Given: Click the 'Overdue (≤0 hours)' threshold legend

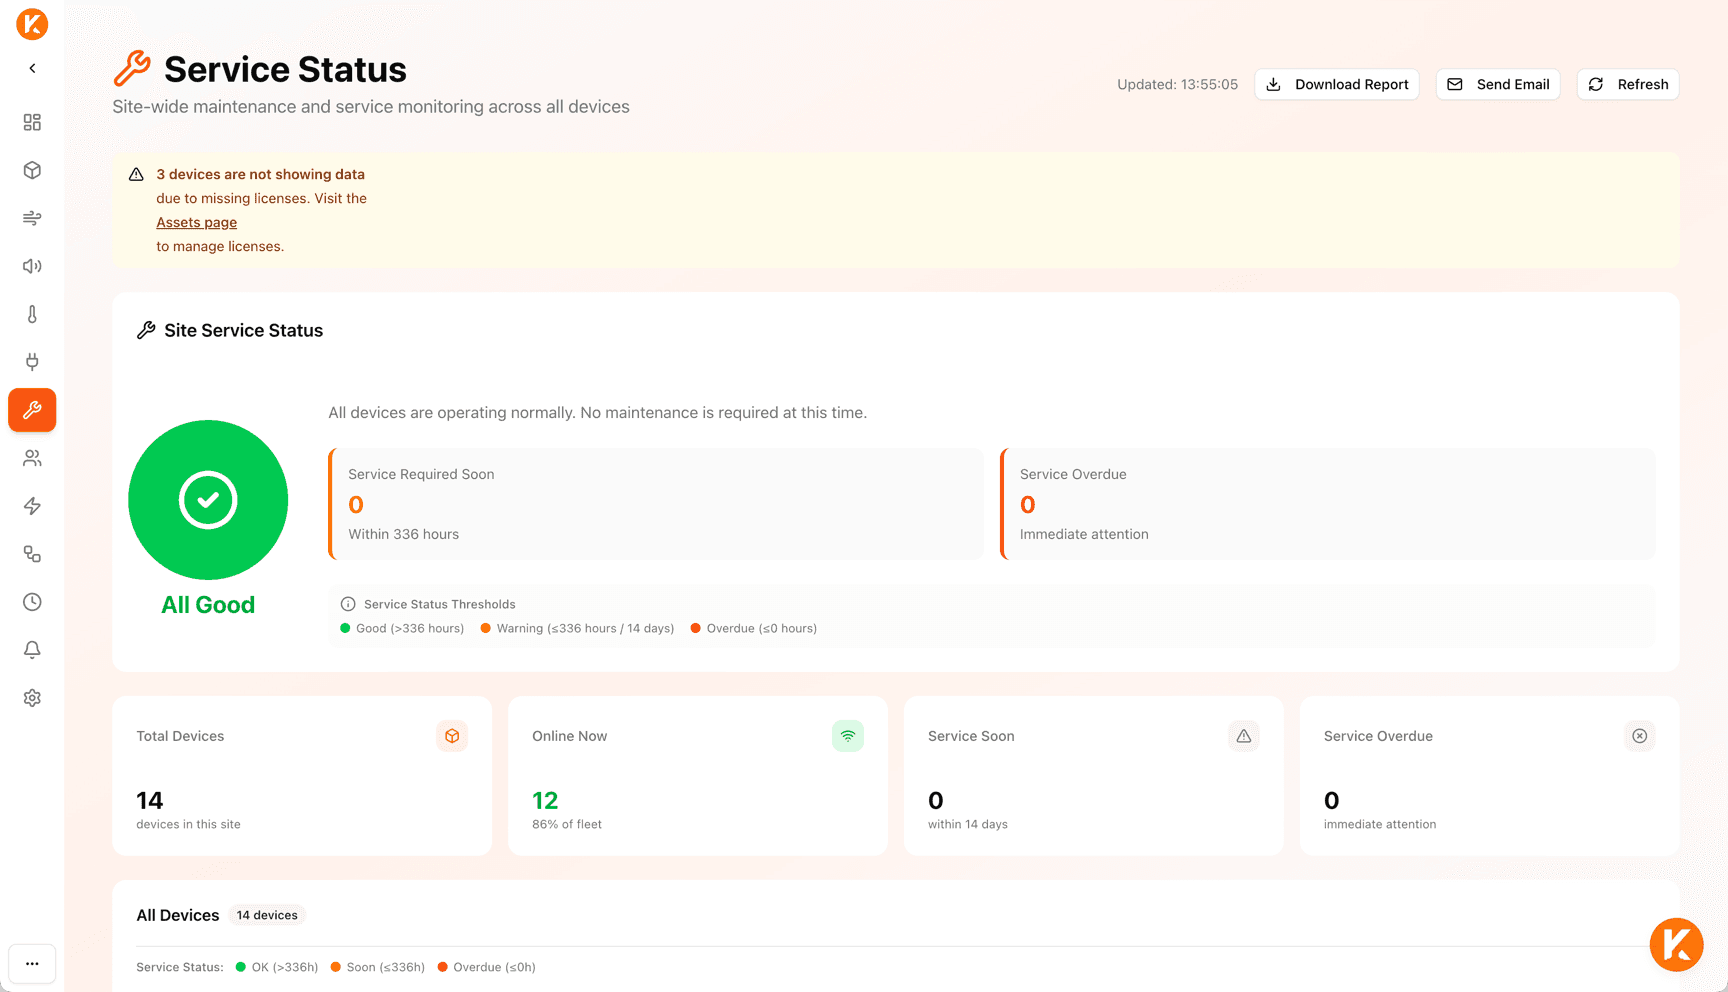Looking at the screenshot, I should click(754, 628).
